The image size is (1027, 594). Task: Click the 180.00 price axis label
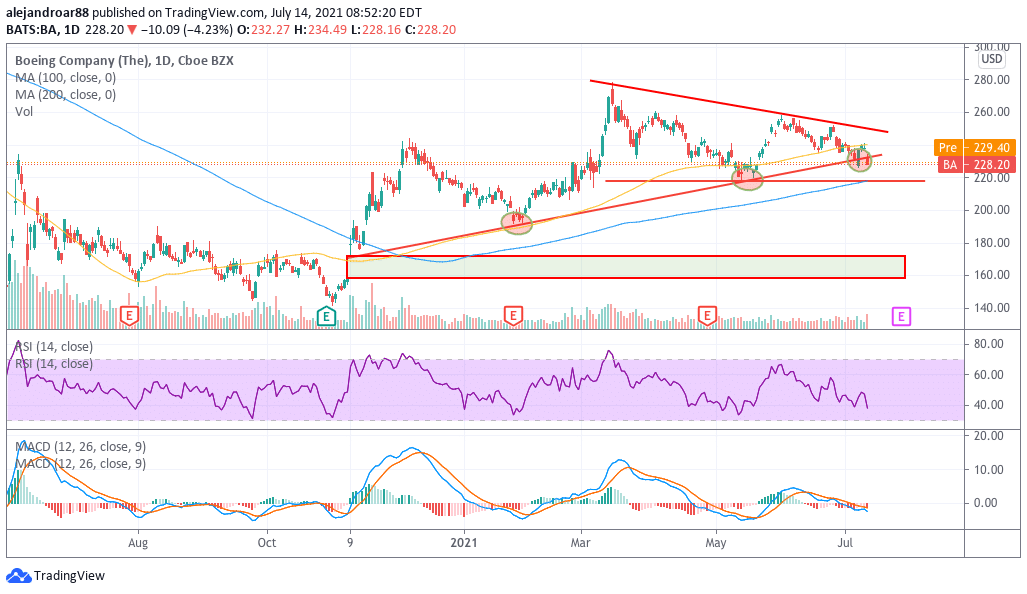click(991, 242)
